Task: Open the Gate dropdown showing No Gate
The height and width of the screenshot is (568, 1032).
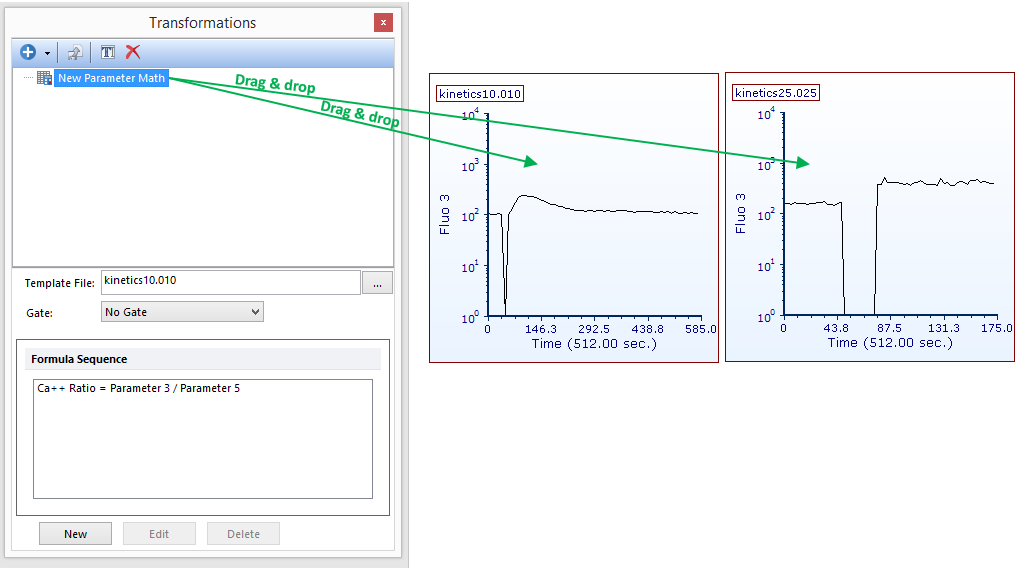Action: click(182, 312)
